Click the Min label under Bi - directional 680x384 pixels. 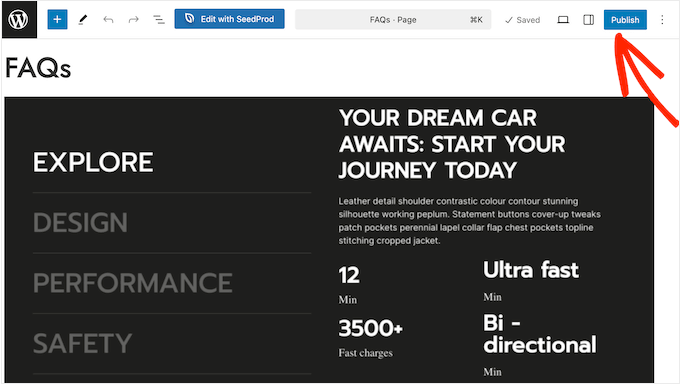(493, 372)
